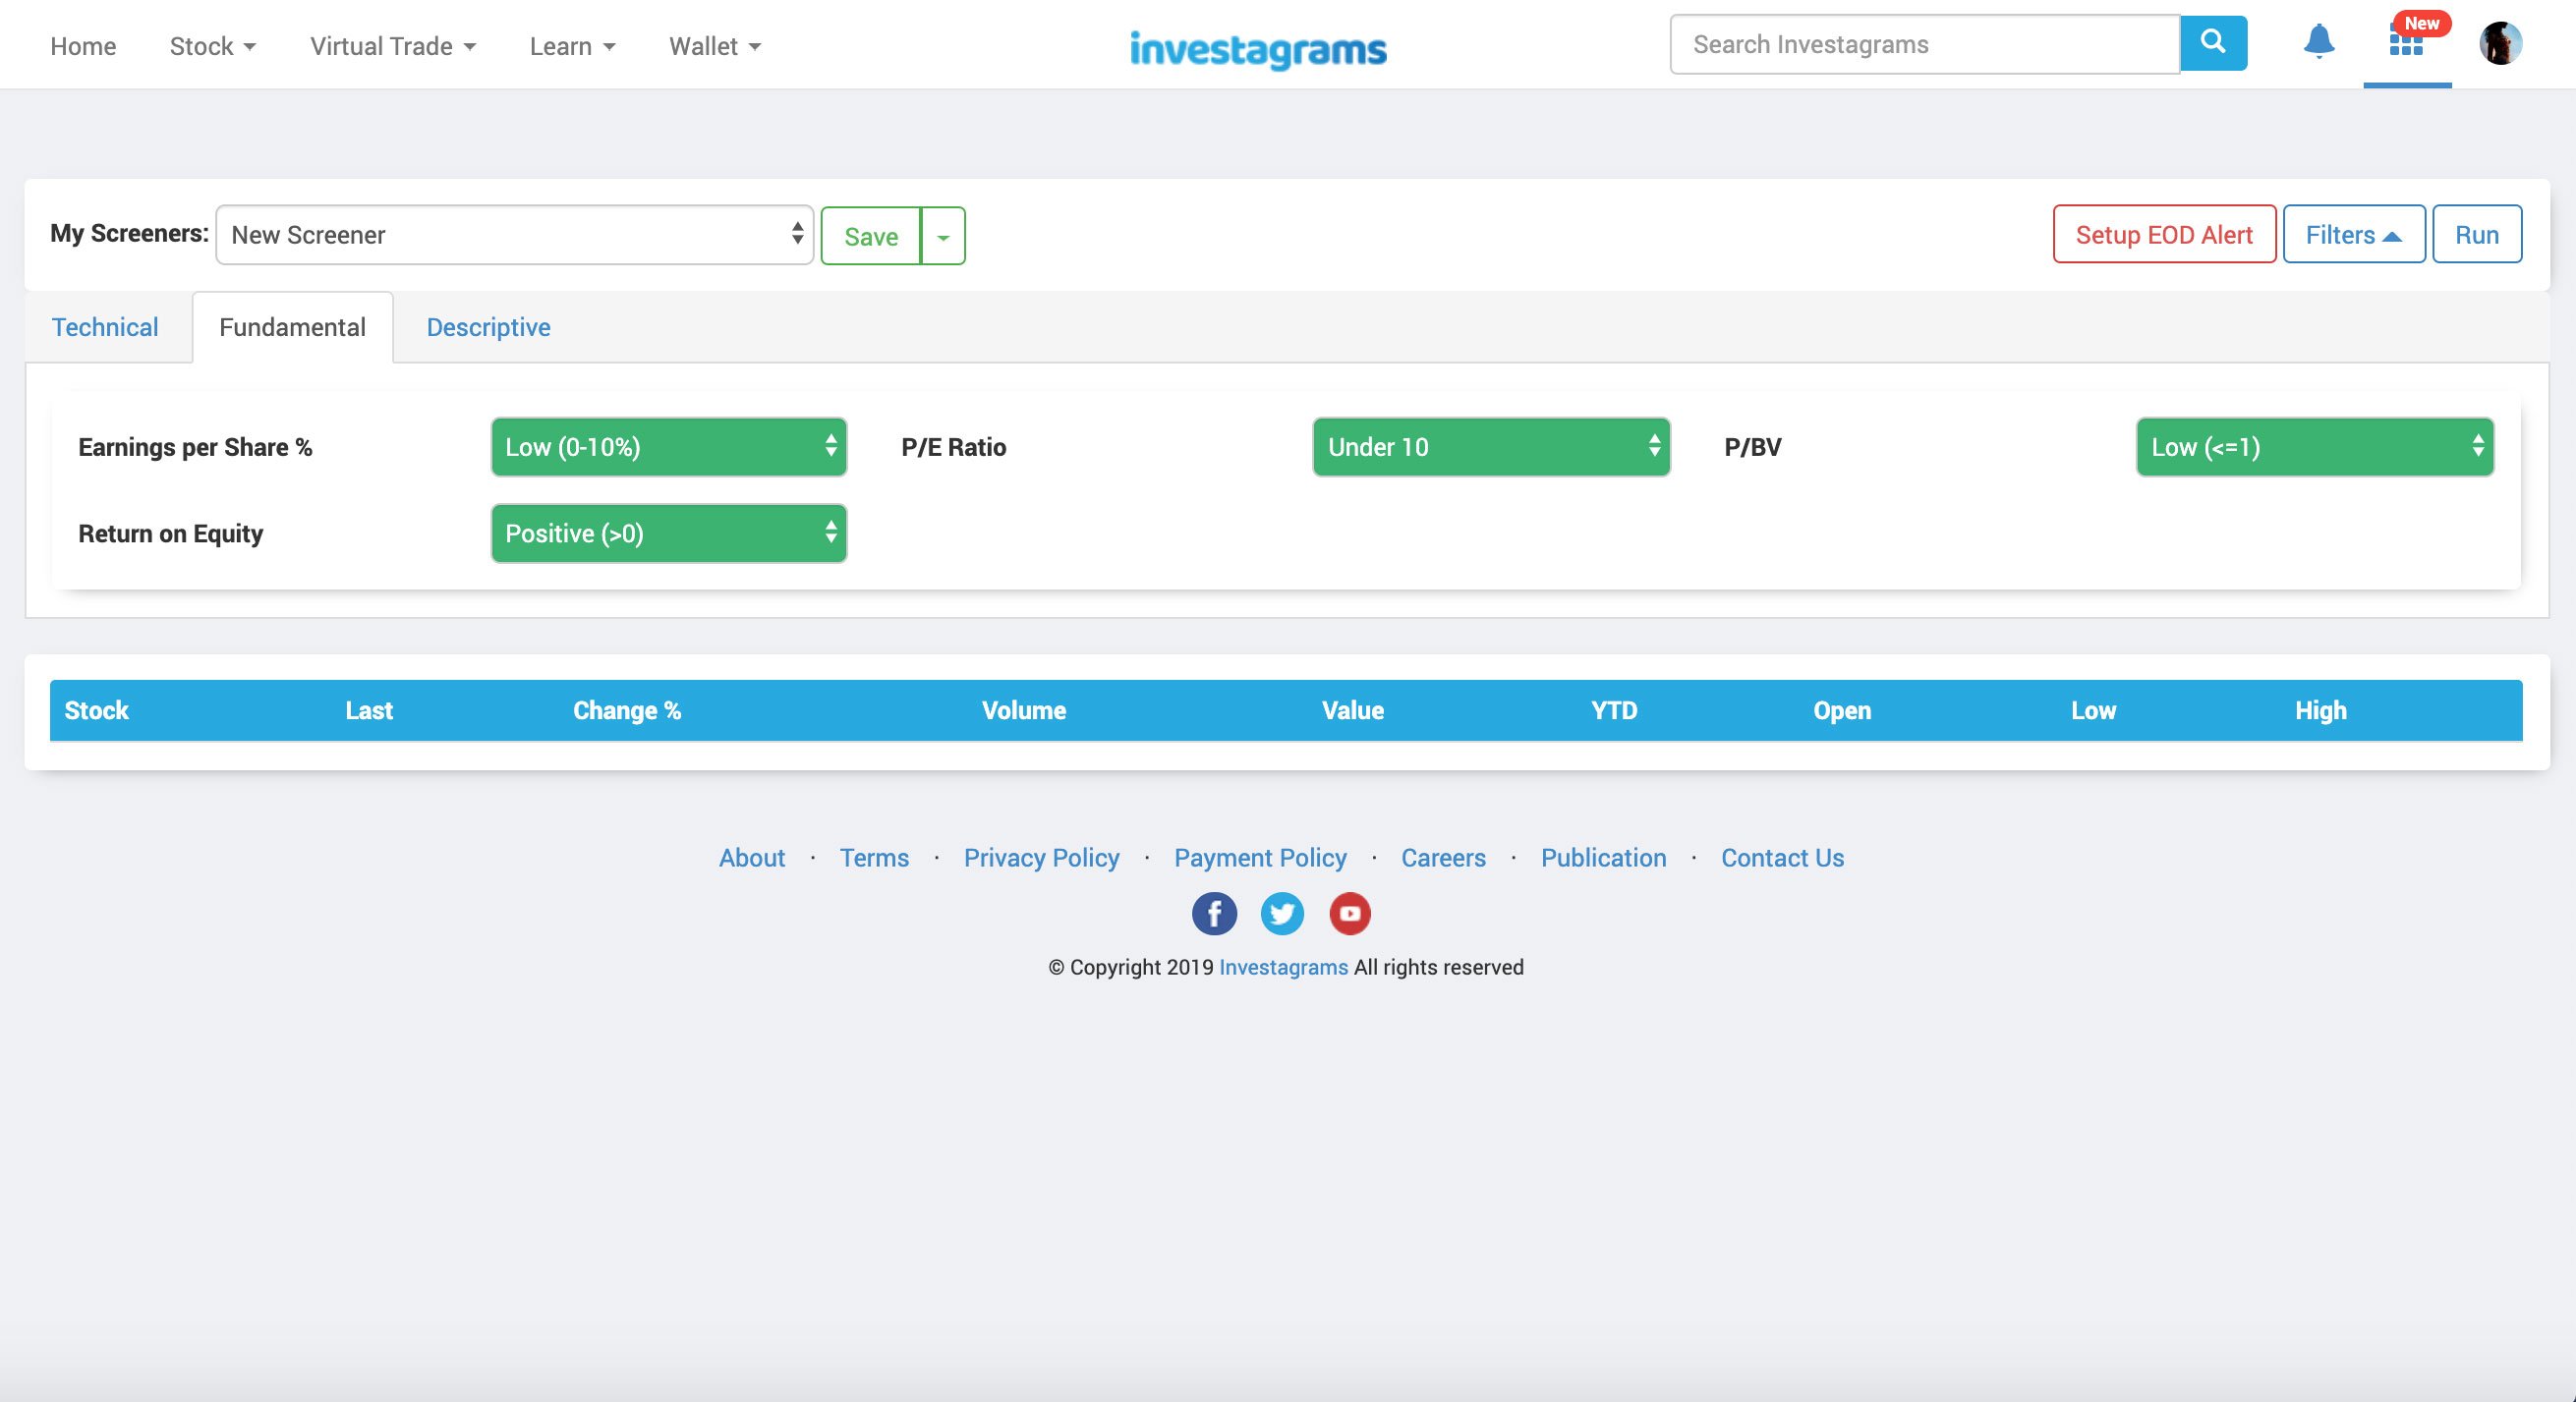Collapse the Filters panel

pyautogui.click(x=2354, y=235)
